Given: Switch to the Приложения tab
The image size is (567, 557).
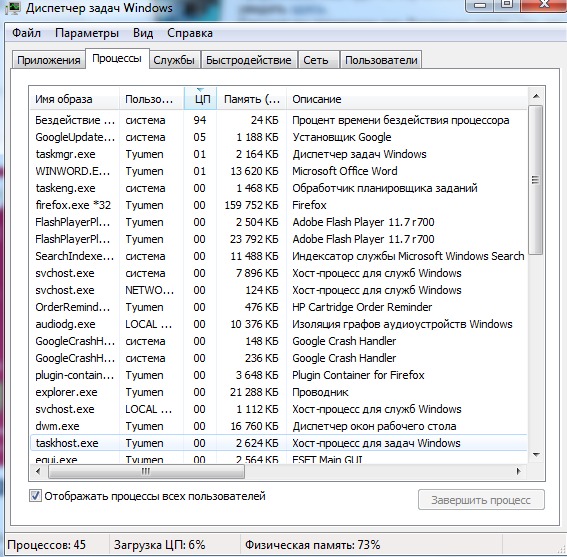Looking at the screenshot, I should pyautogui.click(x=49, y=60).
